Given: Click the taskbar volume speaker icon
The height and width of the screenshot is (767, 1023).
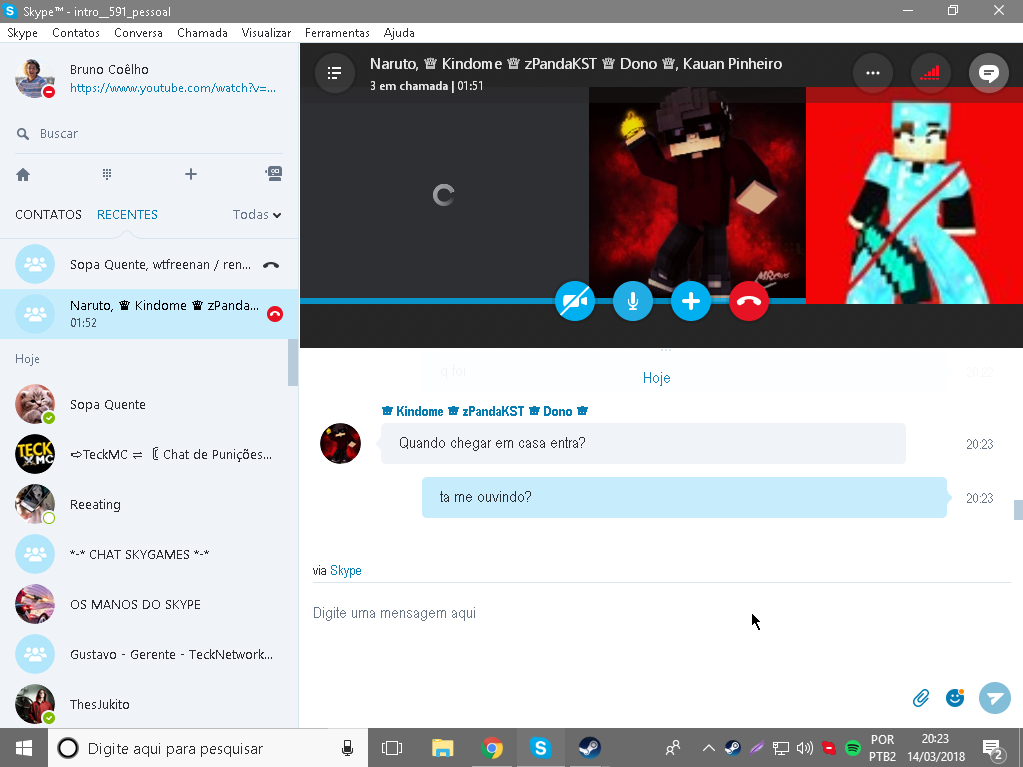Looking at the screenshot, I should point(804,748).
